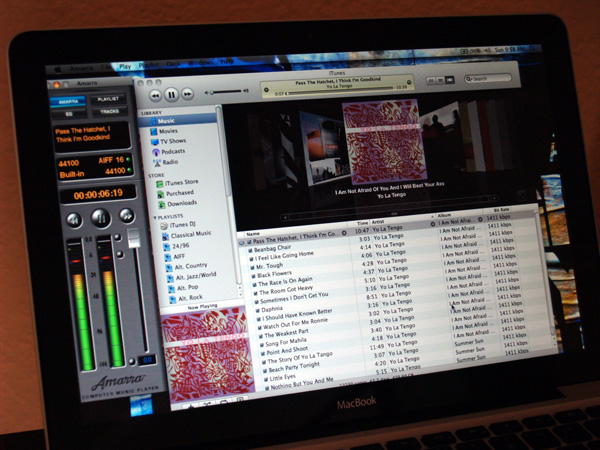Click the Now Playing artwork thumbnail
600x450 pixels.
(208, 354)
